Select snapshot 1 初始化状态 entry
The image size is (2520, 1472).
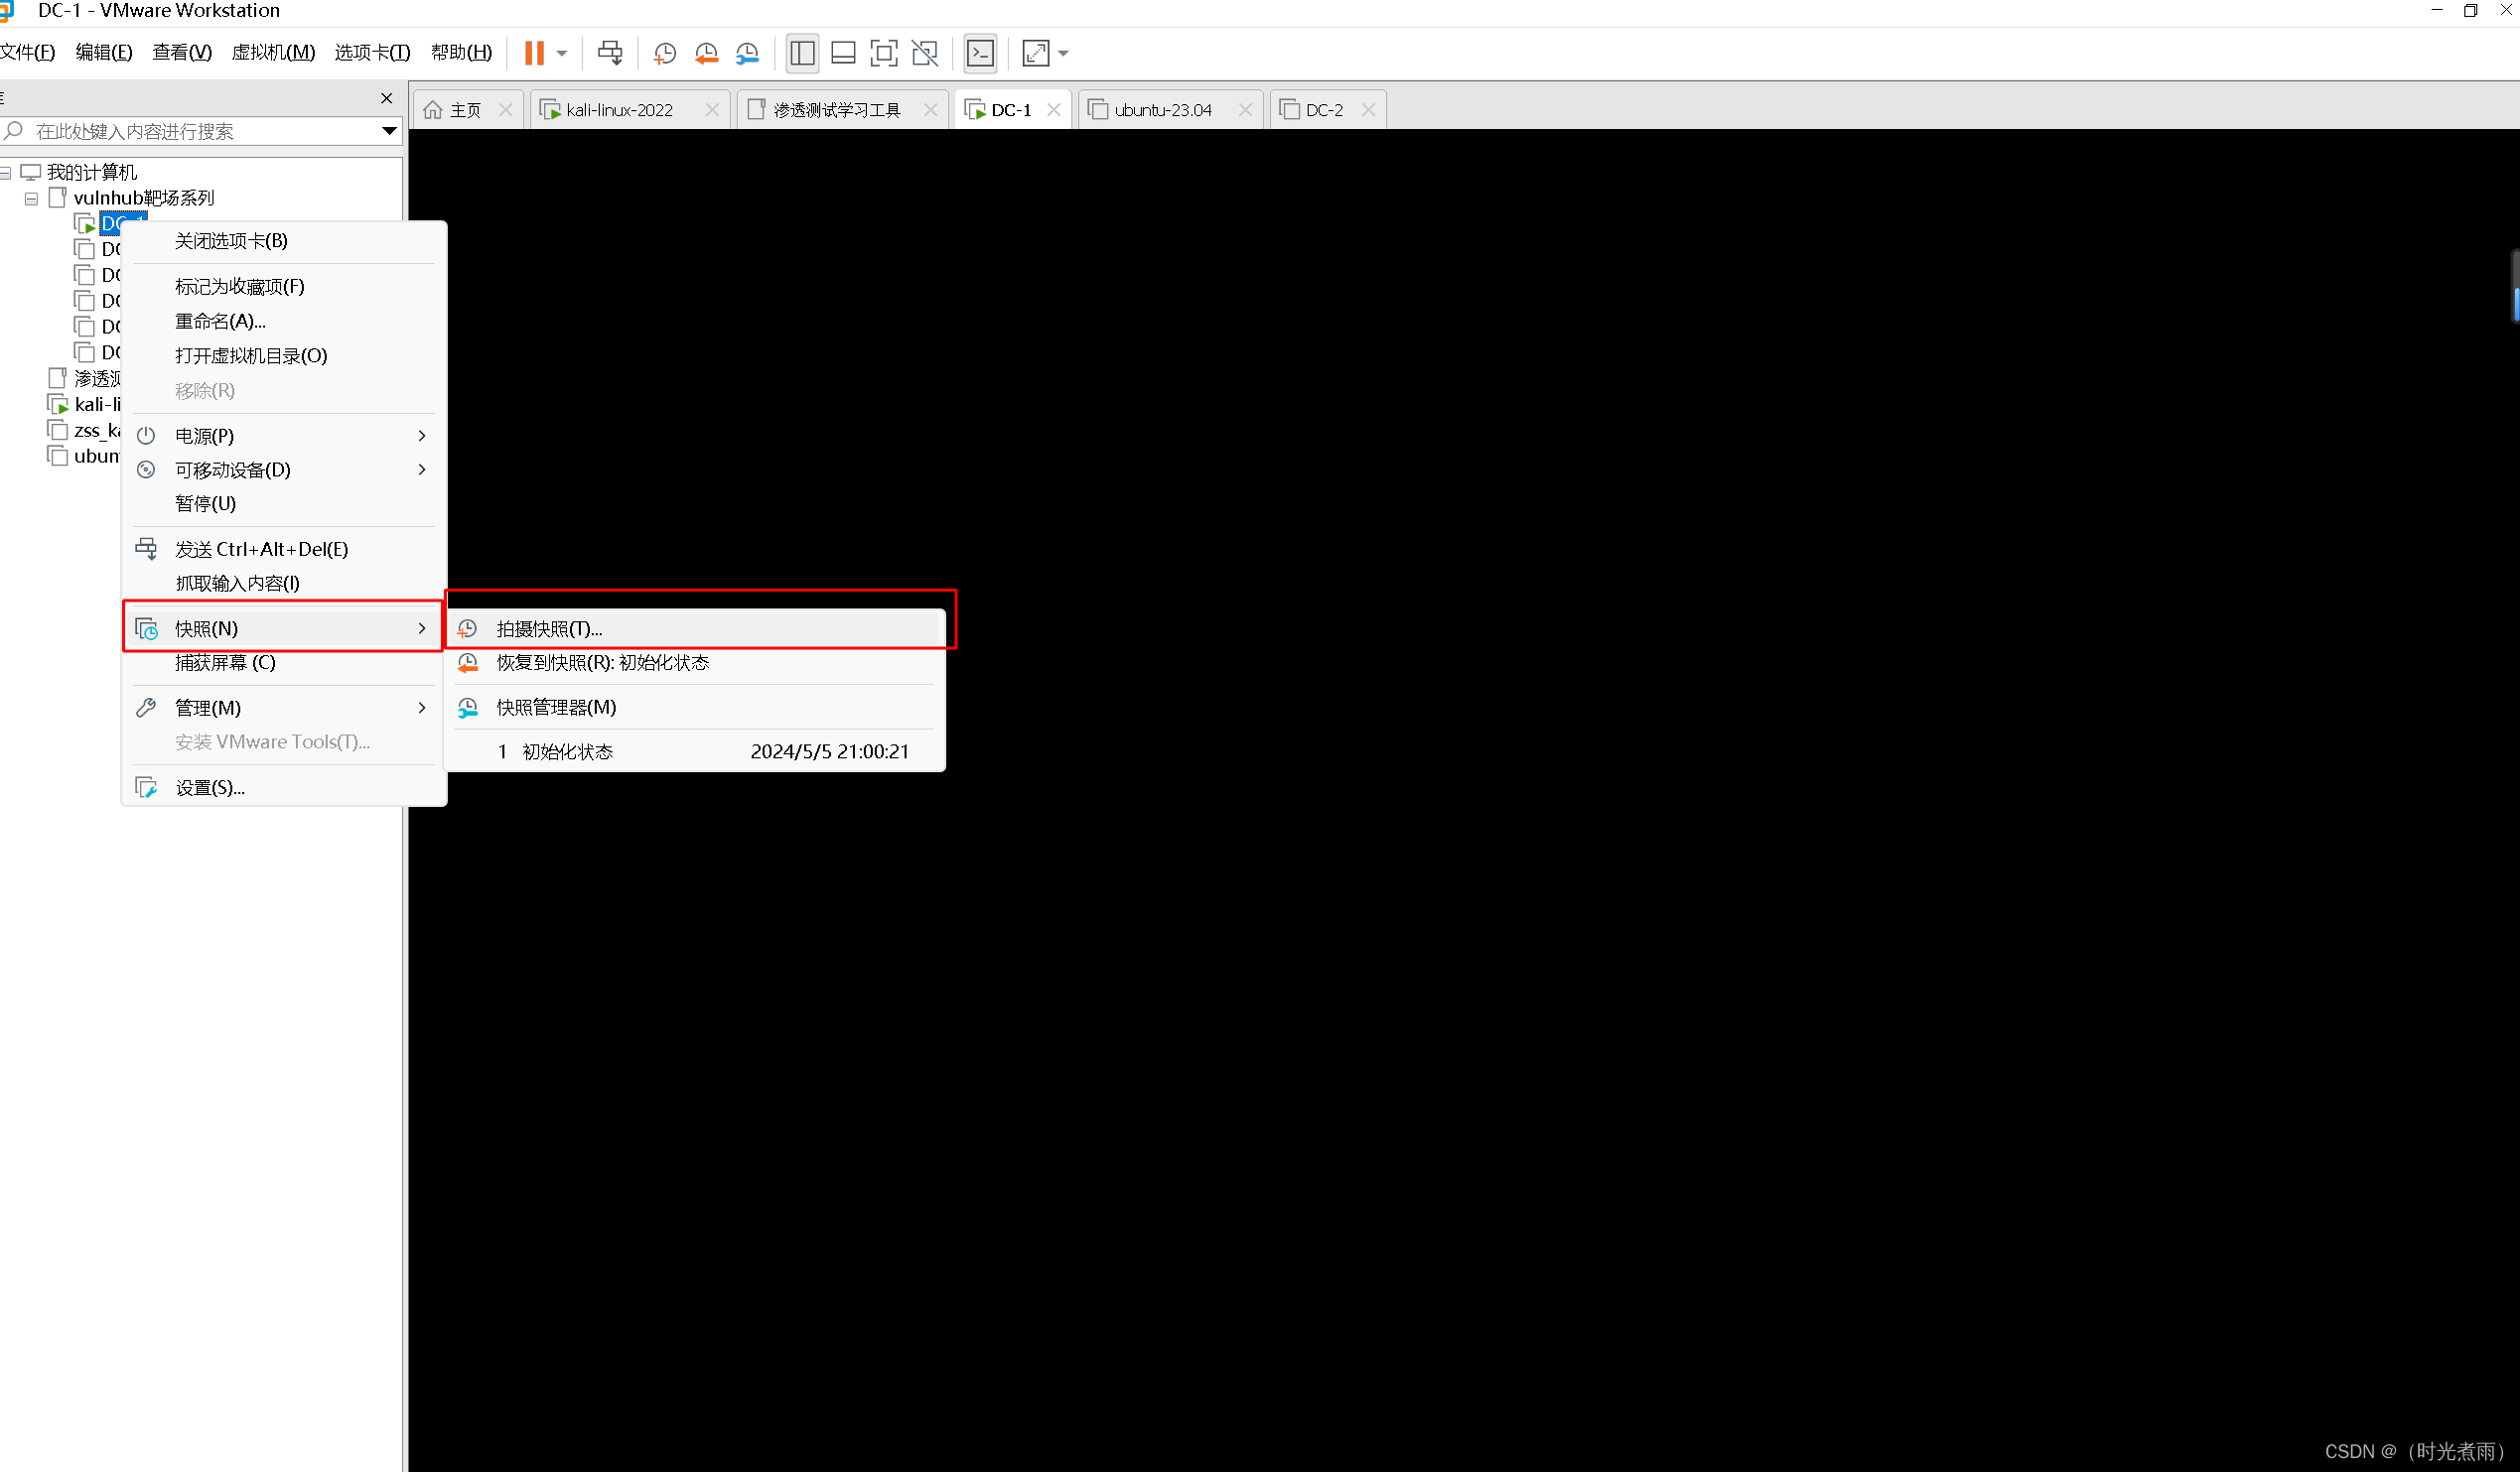pyautogui.click(x=695, y=752)
